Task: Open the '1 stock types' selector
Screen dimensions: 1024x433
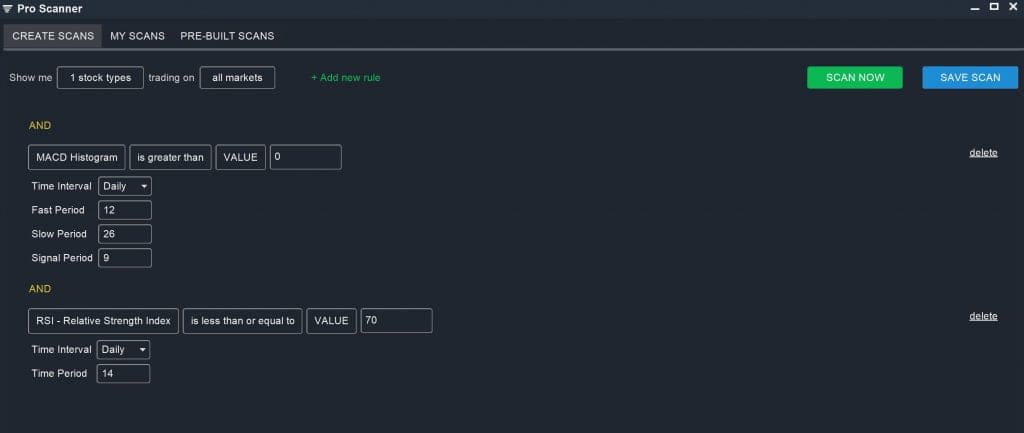Action: click(x=101, y=78)
